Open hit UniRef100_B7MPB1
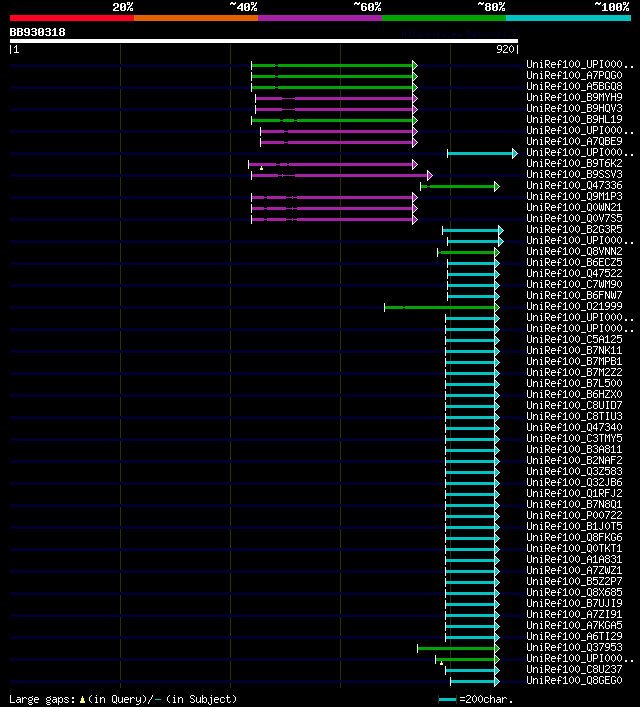Image resolution: width=640 pixels, height=707 pixels. click(x=574, y=361)
